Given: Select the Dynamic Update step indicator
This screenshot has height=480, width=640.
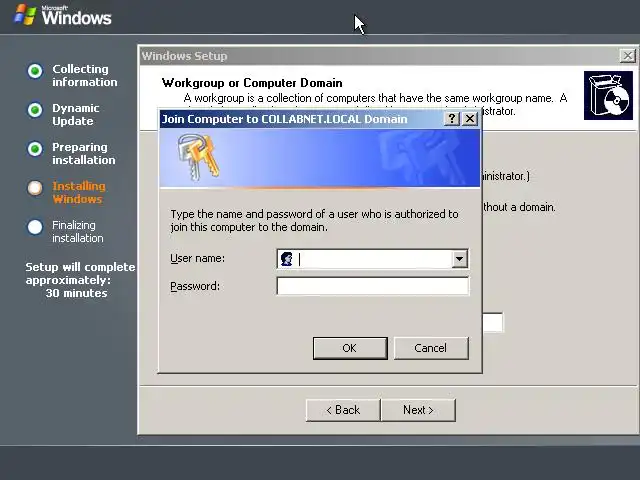Looking at the screenshot, I should (35, 110).
